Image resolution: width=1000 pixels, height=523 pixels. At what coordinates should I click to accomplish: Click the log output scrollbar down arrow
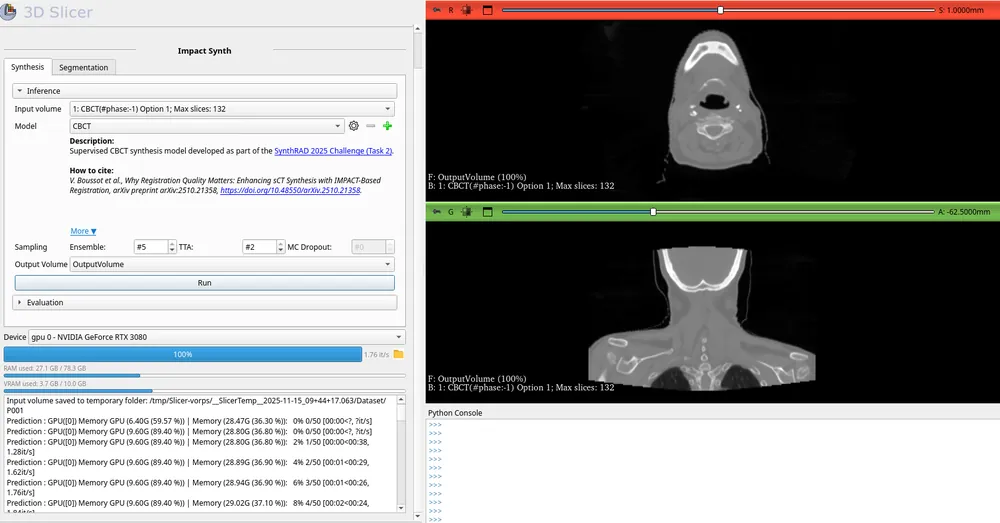pos(401,508)
